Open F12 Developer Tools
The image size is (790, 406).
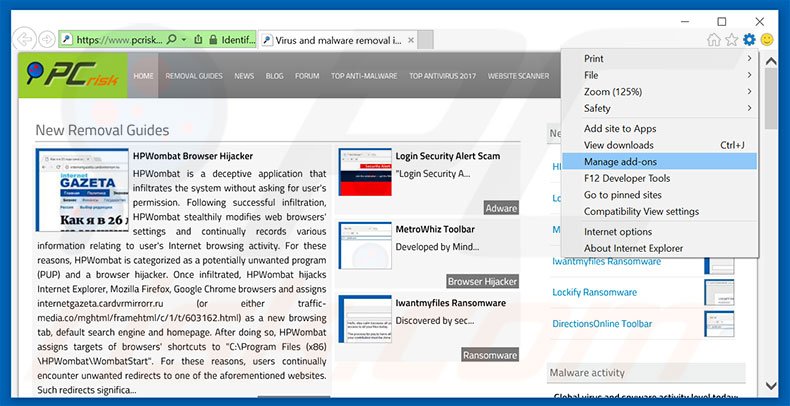660,178
